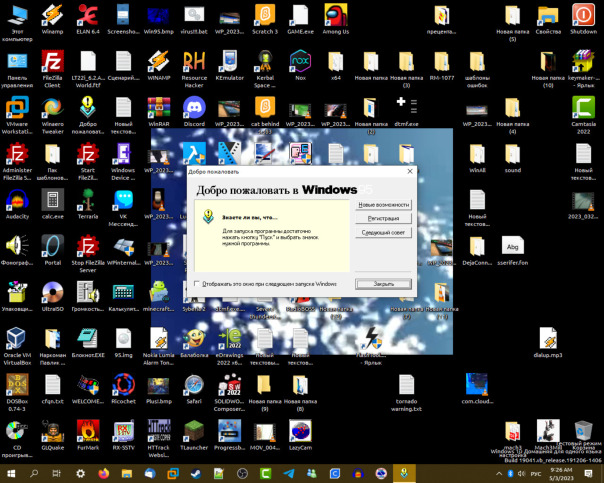Close the welcome dialog with X
The width and height of the screenshot is (604, 483).
coord(410,171)
